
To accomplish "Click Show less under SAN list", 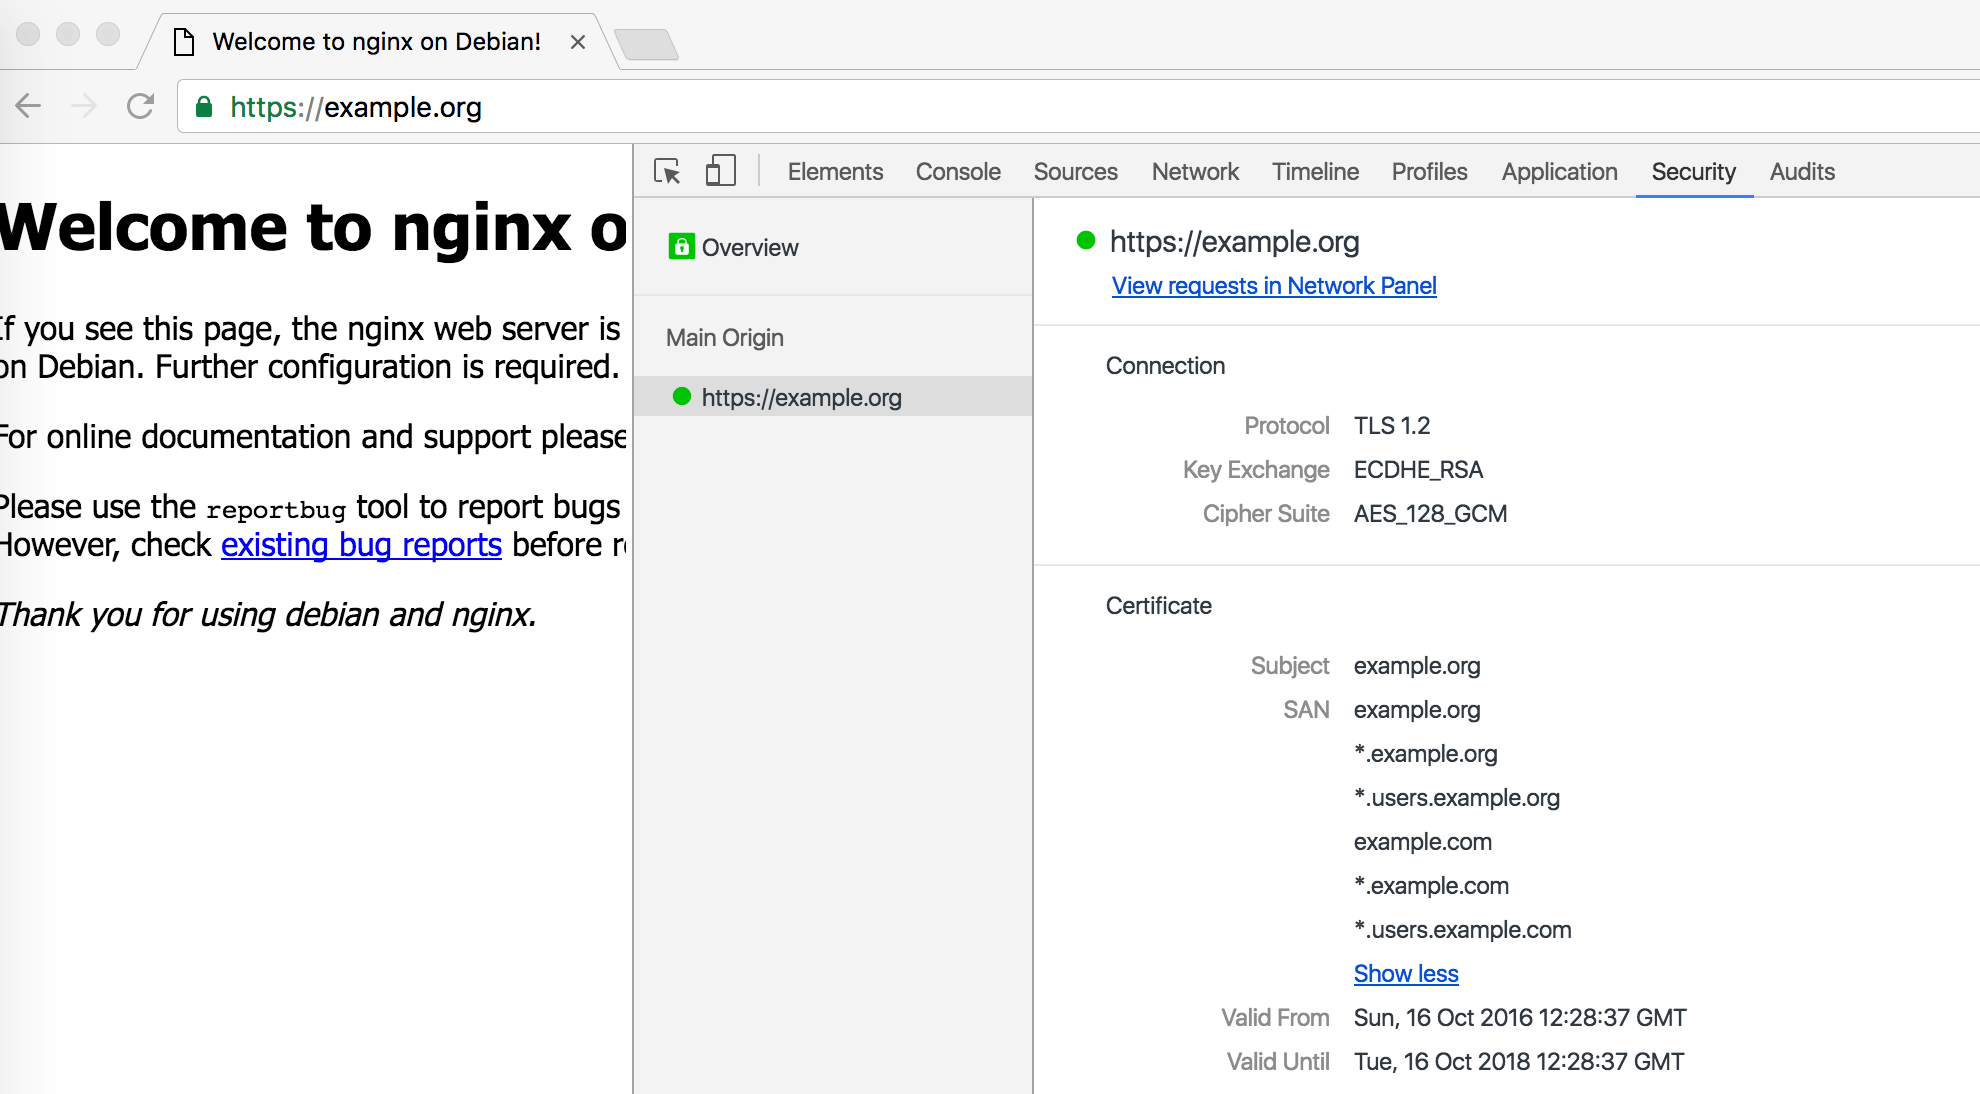I will [1406, 974].
